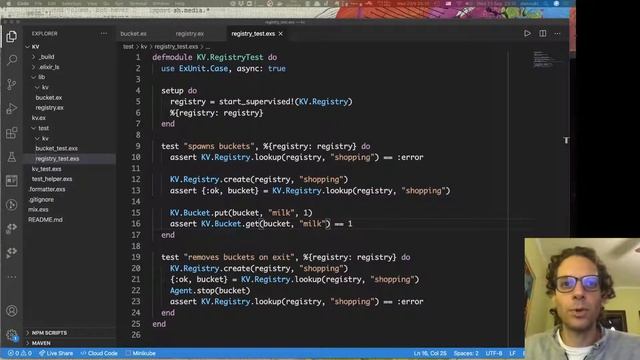Place cursor on 'setup do' line
The width and height of the screenshot is (640, 360).
coord(179,91)
